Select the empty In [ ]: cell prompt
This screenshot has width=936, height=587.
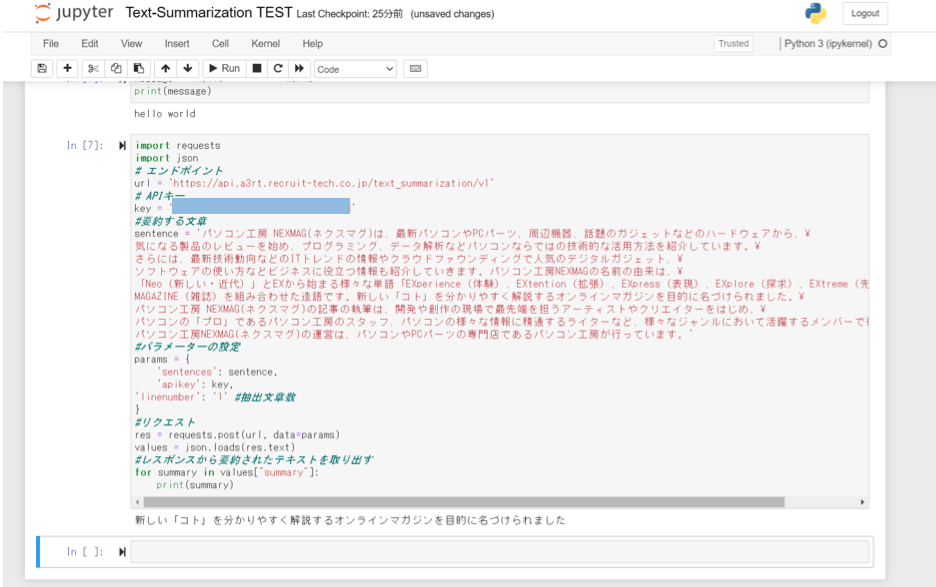85,552
